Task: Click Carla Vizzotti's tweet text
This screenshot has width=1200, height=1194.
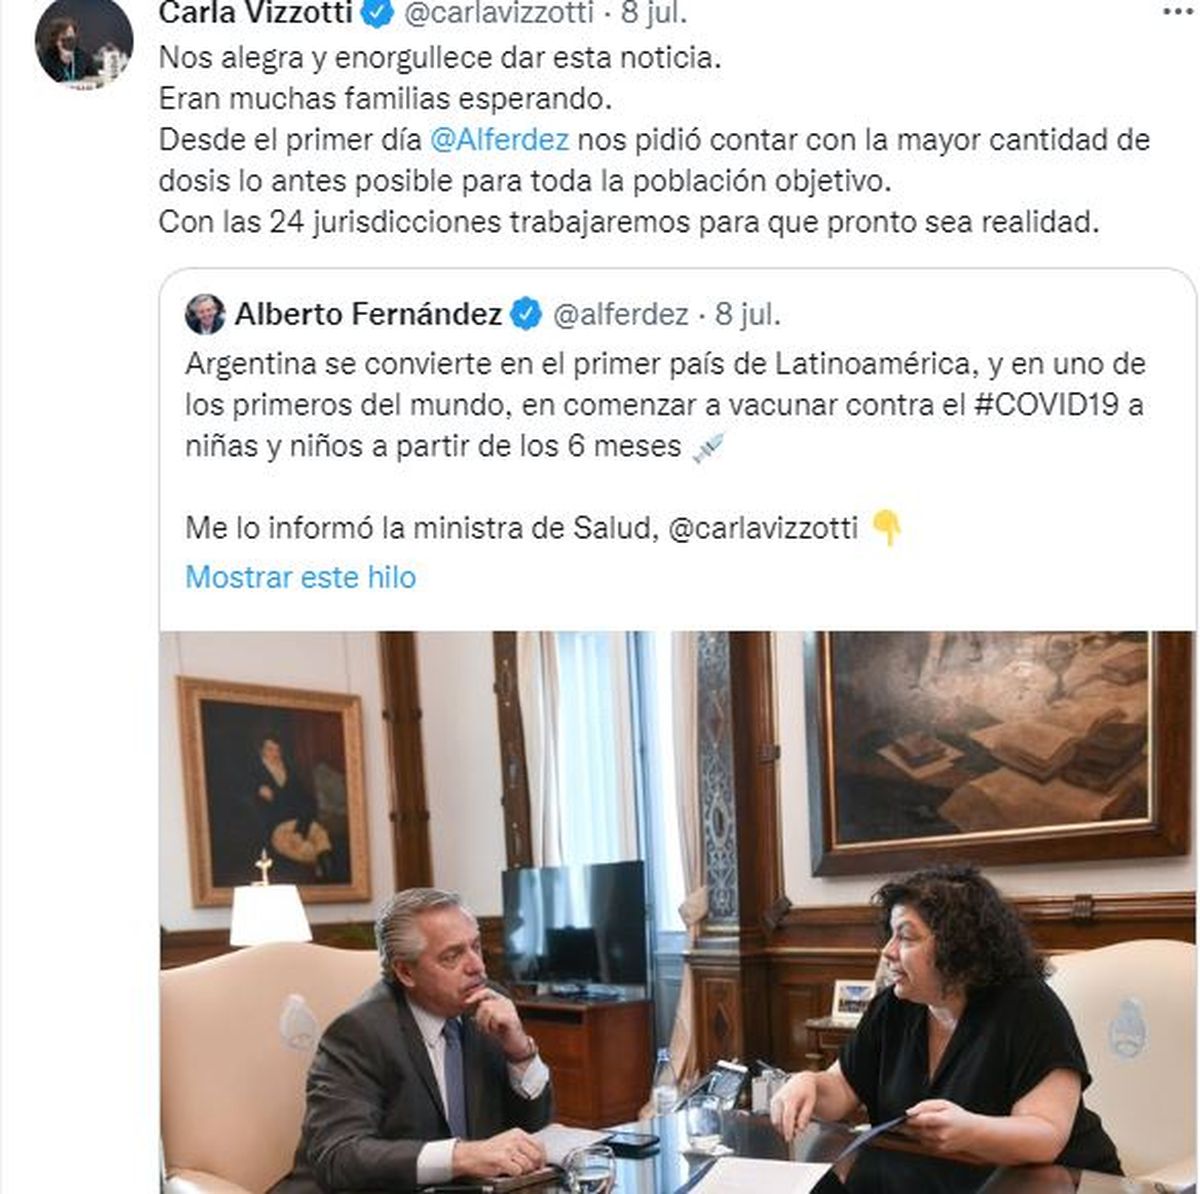Action: coord(655,140)
